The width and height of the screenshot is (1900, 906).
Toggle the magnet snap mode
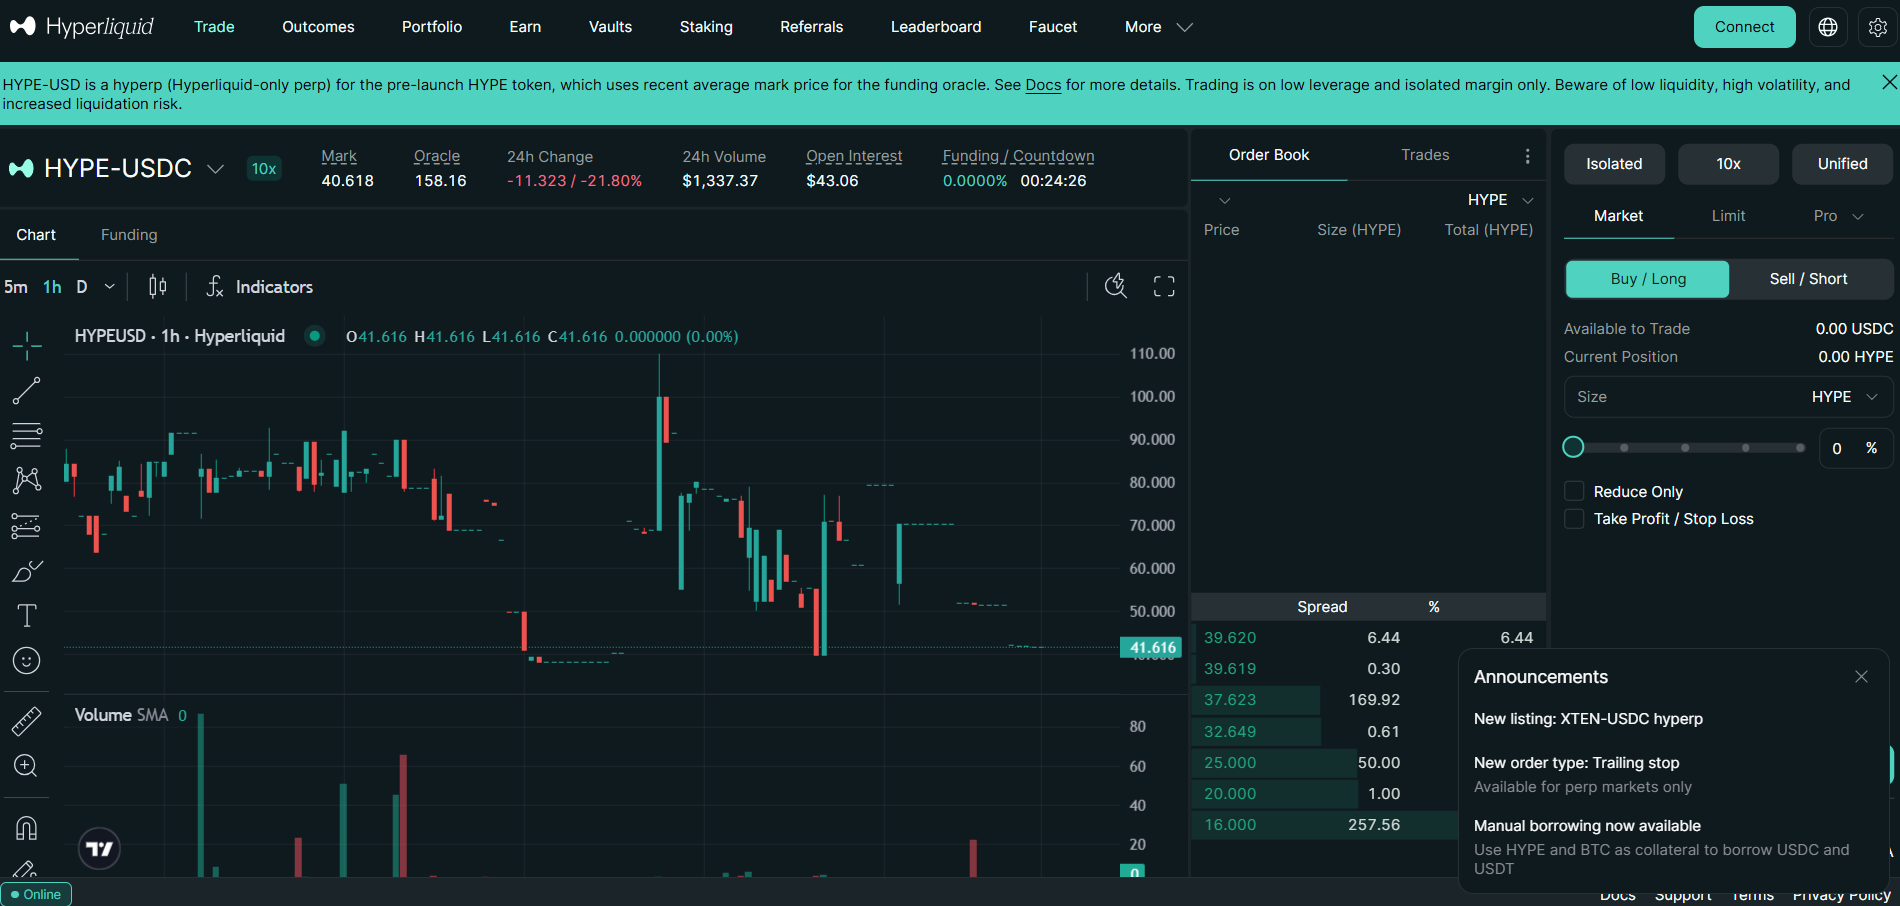pos(27,828)
